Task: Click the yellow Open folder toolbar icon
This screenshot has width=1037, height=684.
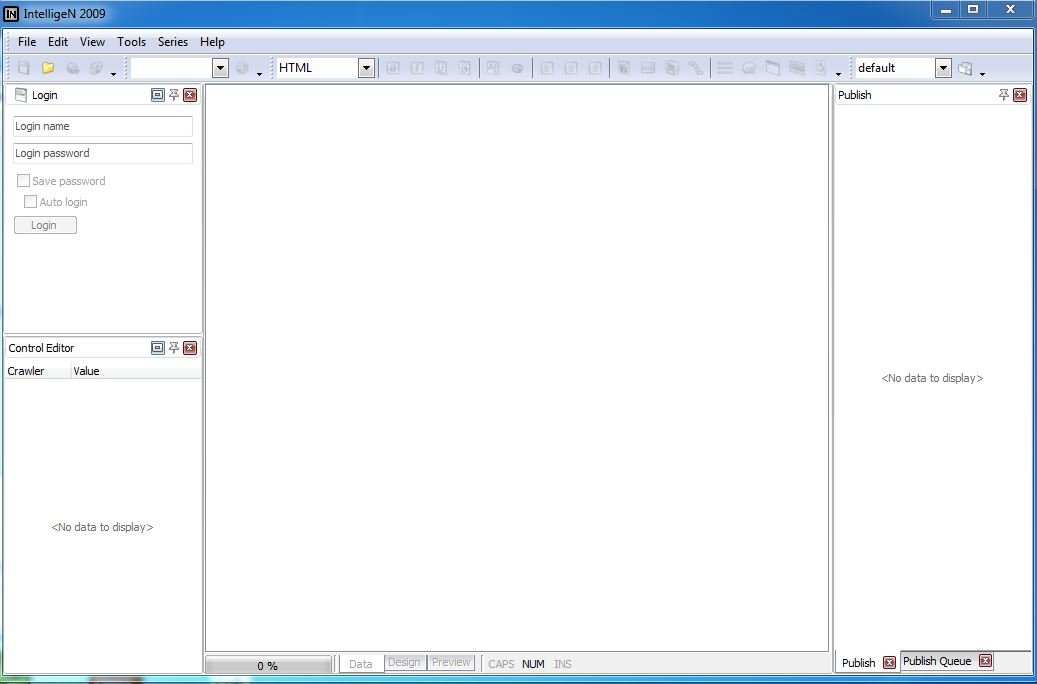Action: (x=47, y=68)
